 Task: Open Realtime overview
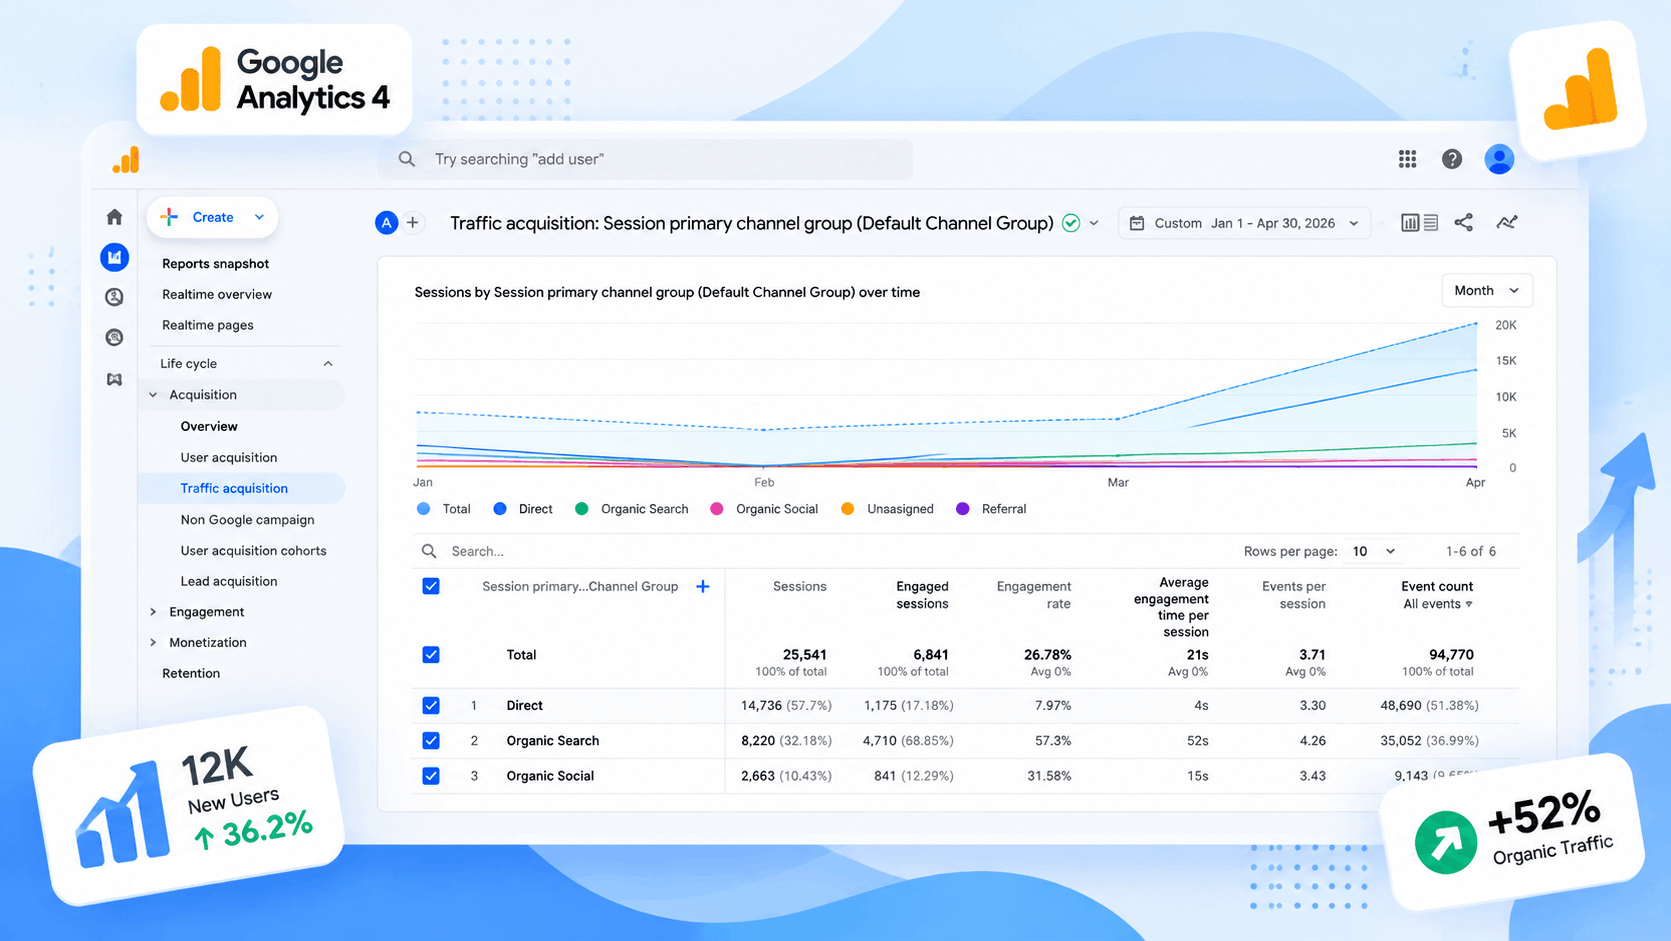pyautogui.click(x=217, y=295)
